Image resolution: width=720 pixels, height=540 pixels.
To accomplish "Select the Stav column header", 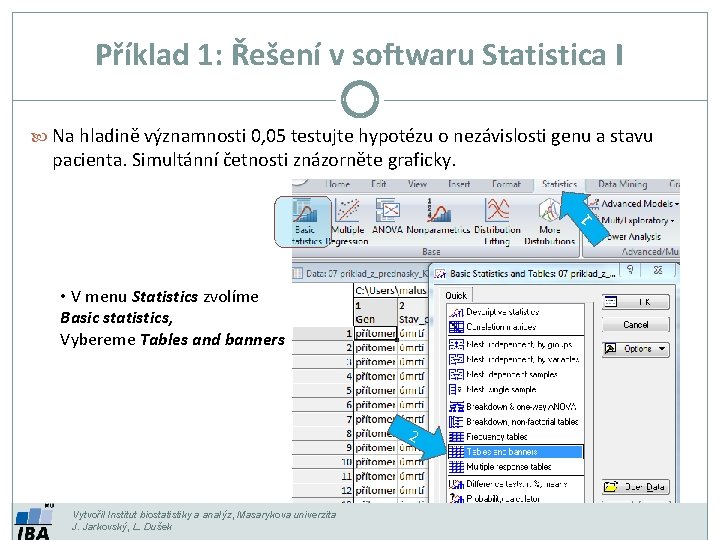I will pyautogui.click(x=413, y=313).
